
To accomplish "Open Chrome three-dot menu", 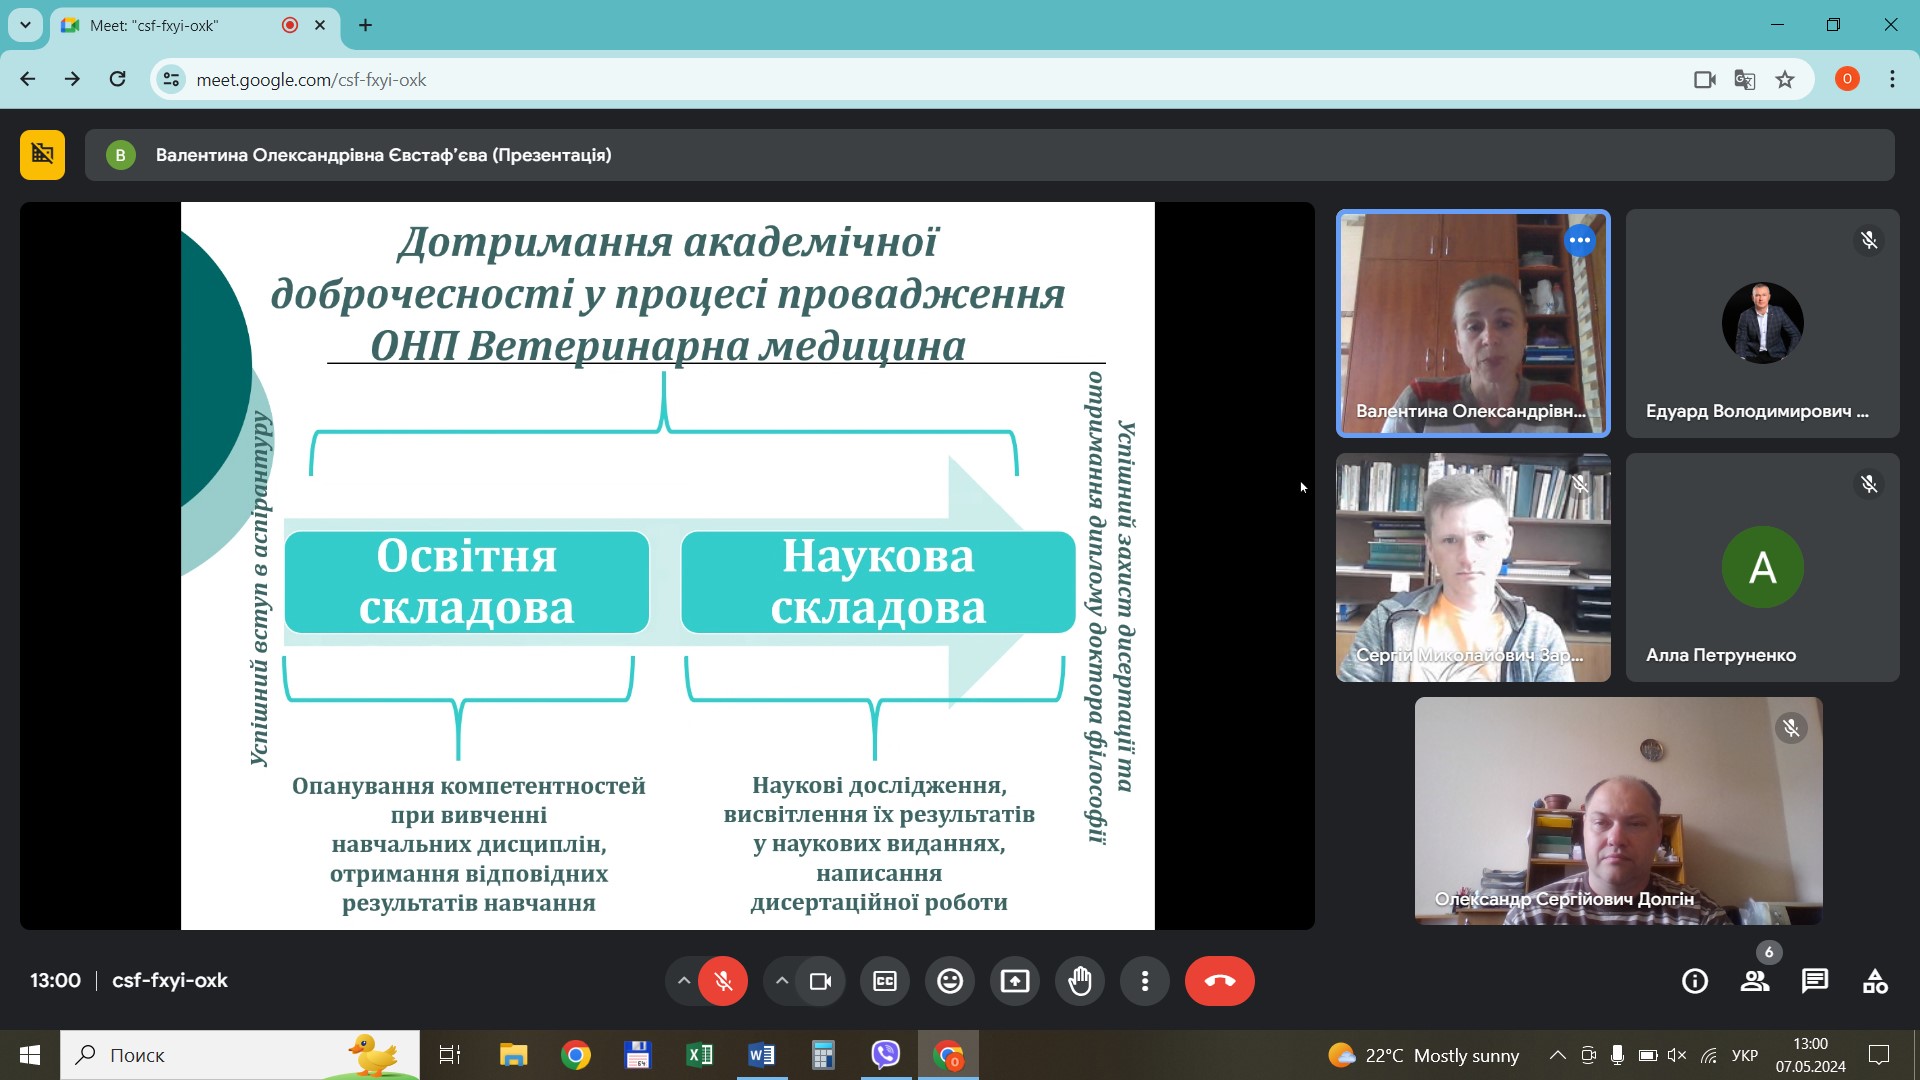I will click(1892, 79).
